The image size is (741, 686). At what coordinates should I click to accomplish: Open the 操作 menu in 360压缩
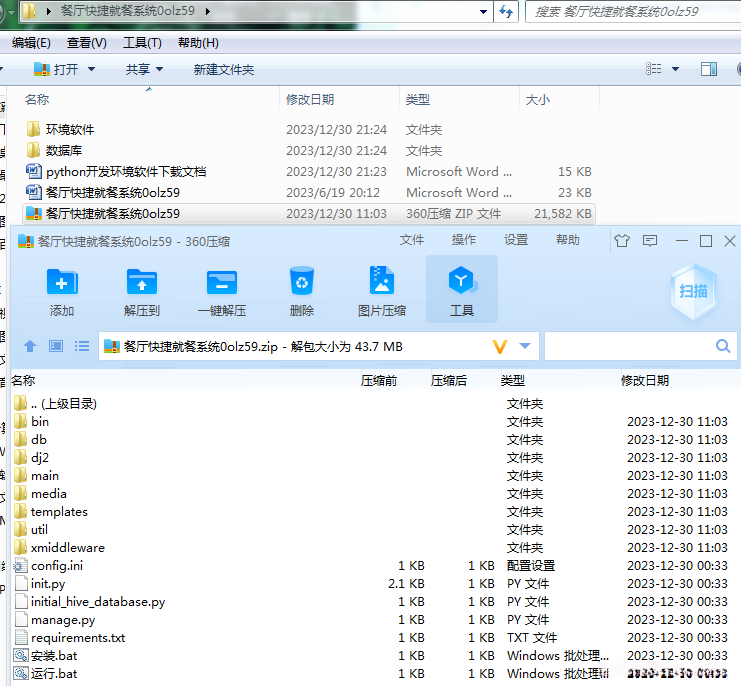pos(464,240)
